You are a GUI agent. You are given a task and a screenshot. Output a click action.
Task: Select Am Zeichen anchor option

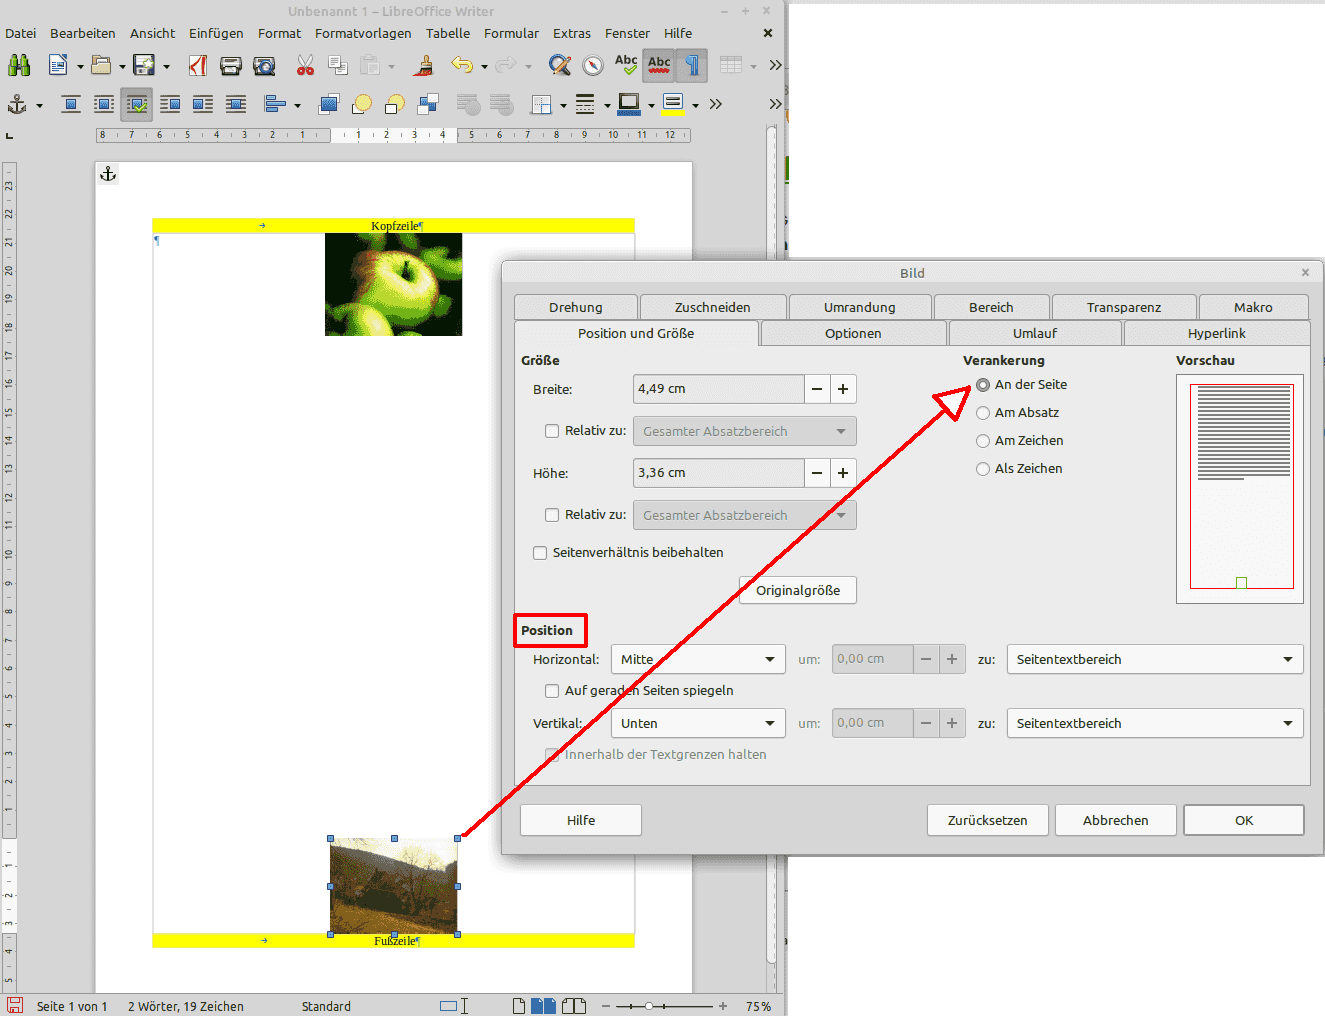click(983, 441)
